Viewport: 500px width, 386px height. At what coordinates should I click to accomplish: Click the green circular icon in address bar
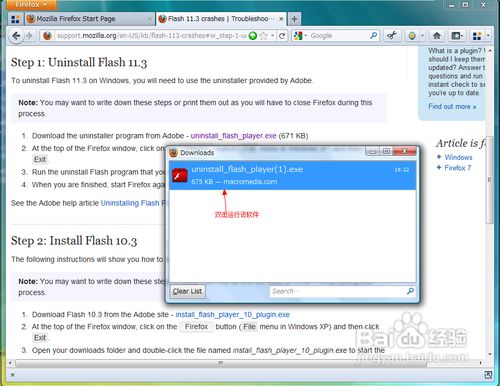[x=253, y=36]
